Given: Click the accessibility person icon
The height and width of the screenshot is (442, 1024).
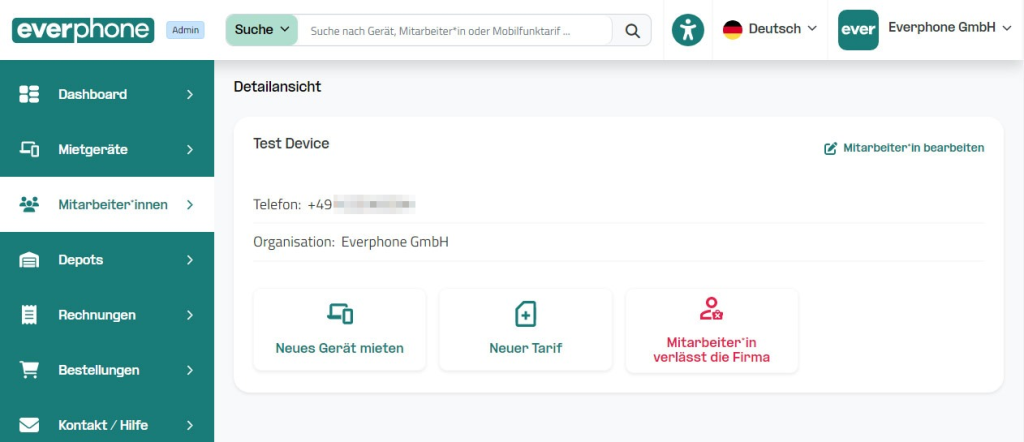Looking at the screenshot, I should (688, 30).
